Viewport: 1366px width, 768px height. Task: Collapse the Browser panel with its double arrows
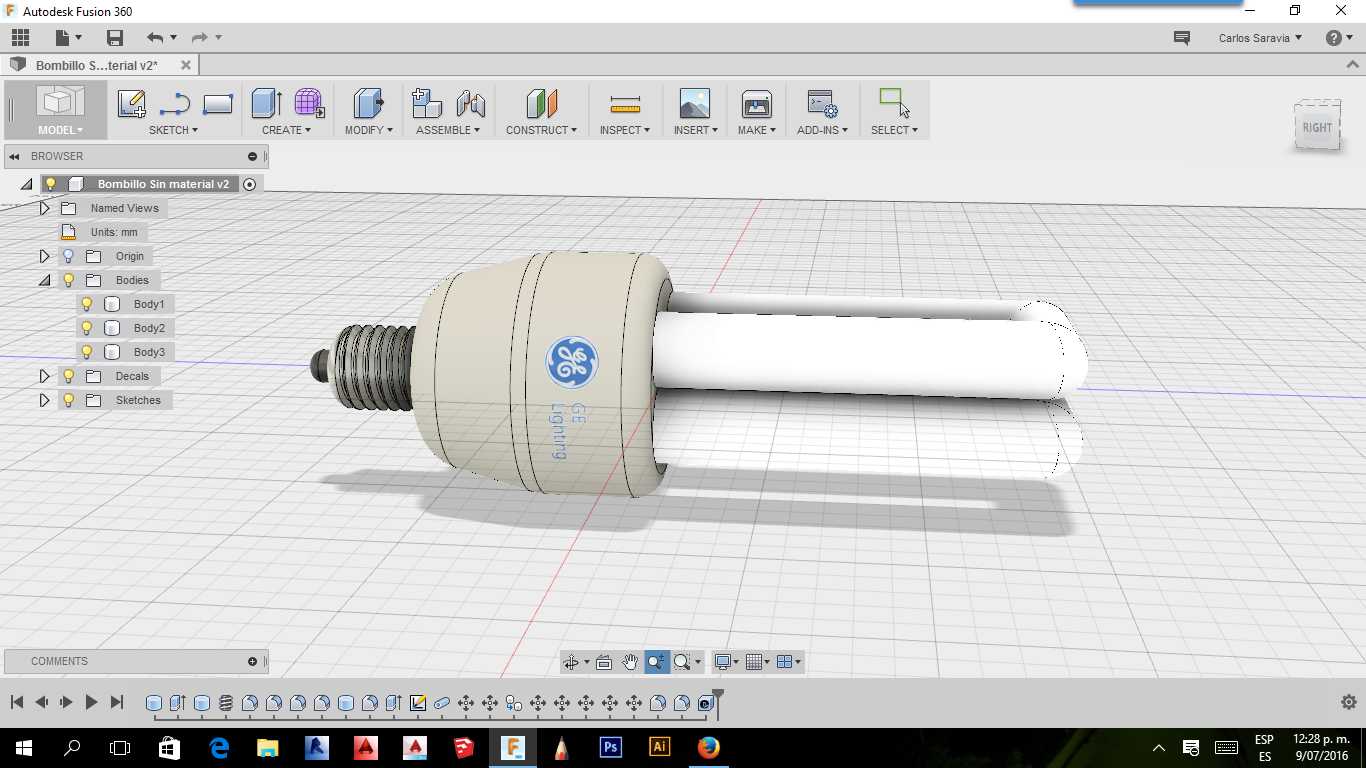[15, 156]
